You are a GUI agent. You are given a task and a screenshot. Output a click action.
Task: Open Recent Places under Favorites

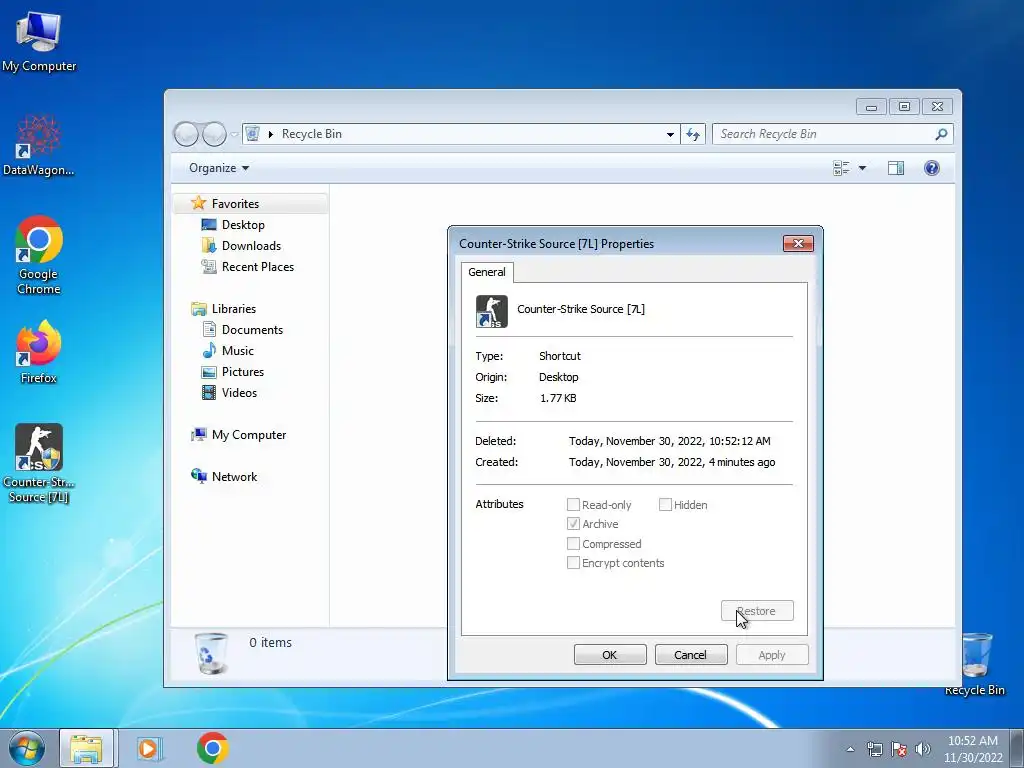[258, 266]
